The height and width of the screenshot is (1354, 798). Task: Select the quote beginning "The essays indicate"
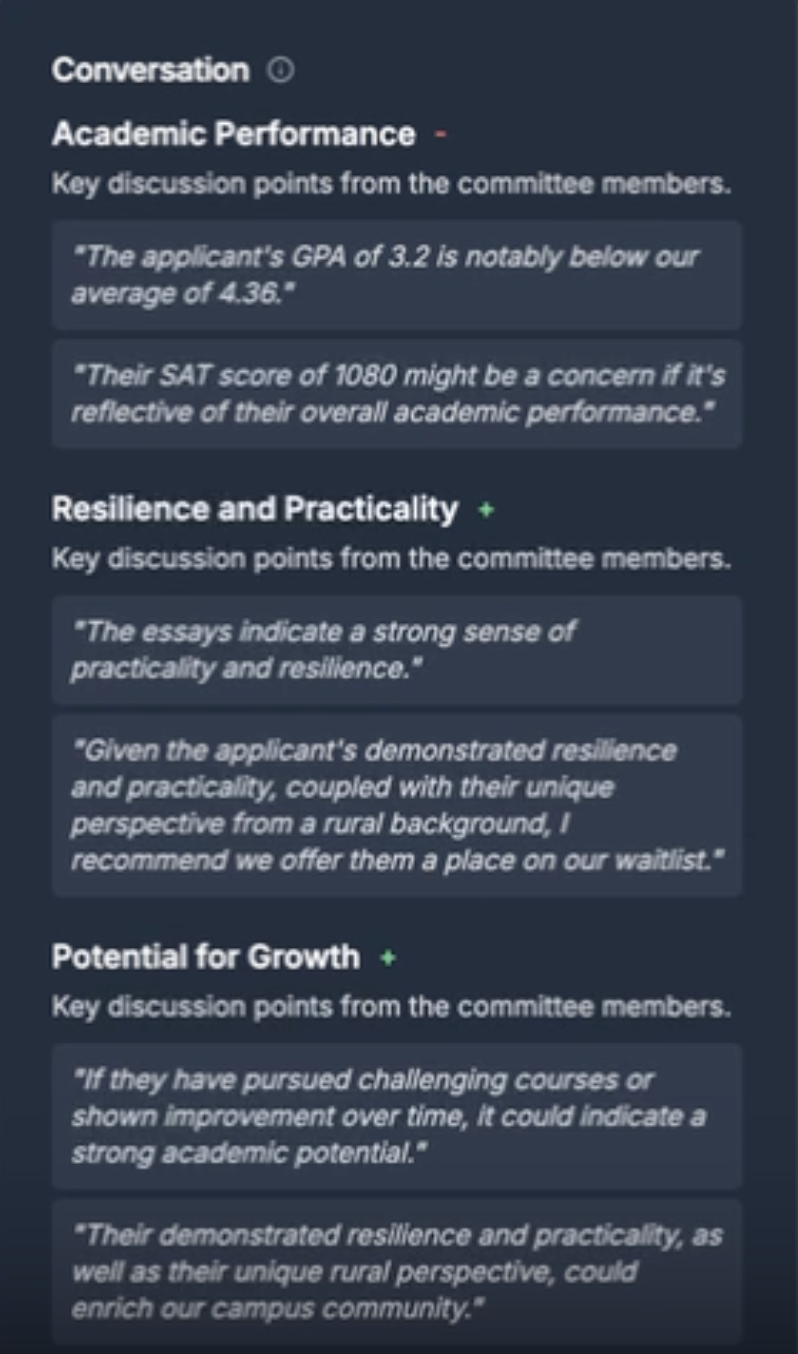tap(396, 650)
